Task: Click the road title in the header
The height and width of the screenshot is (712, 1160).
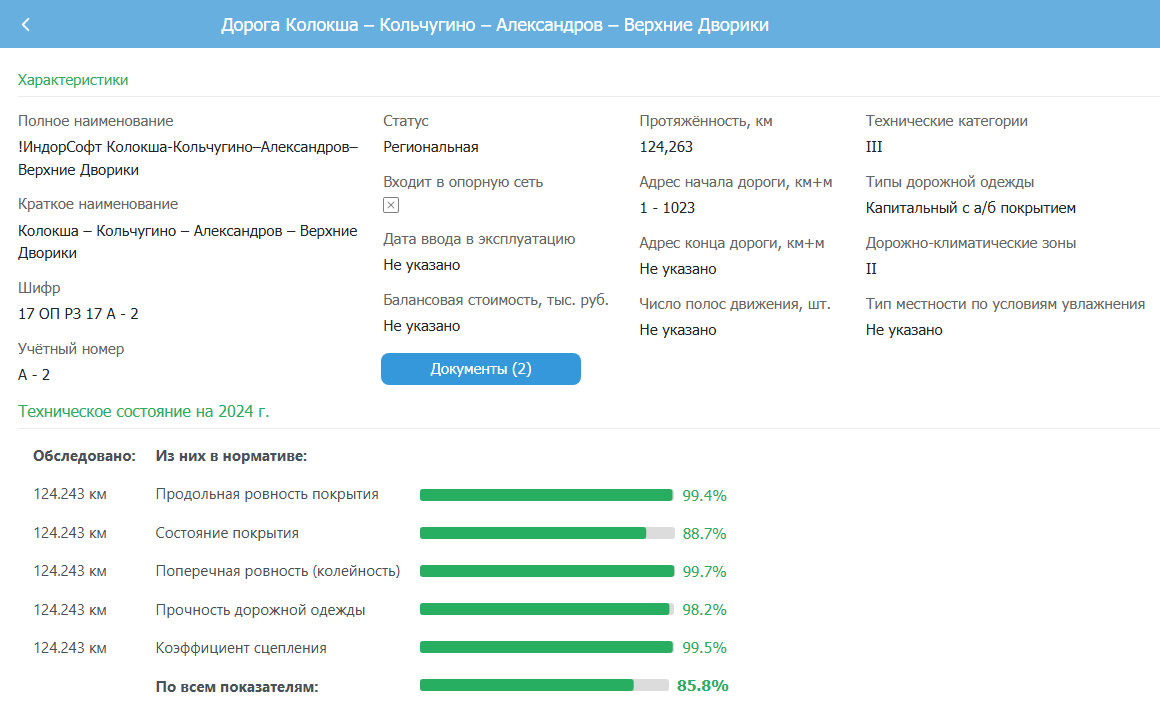Action: click(494, 25)
